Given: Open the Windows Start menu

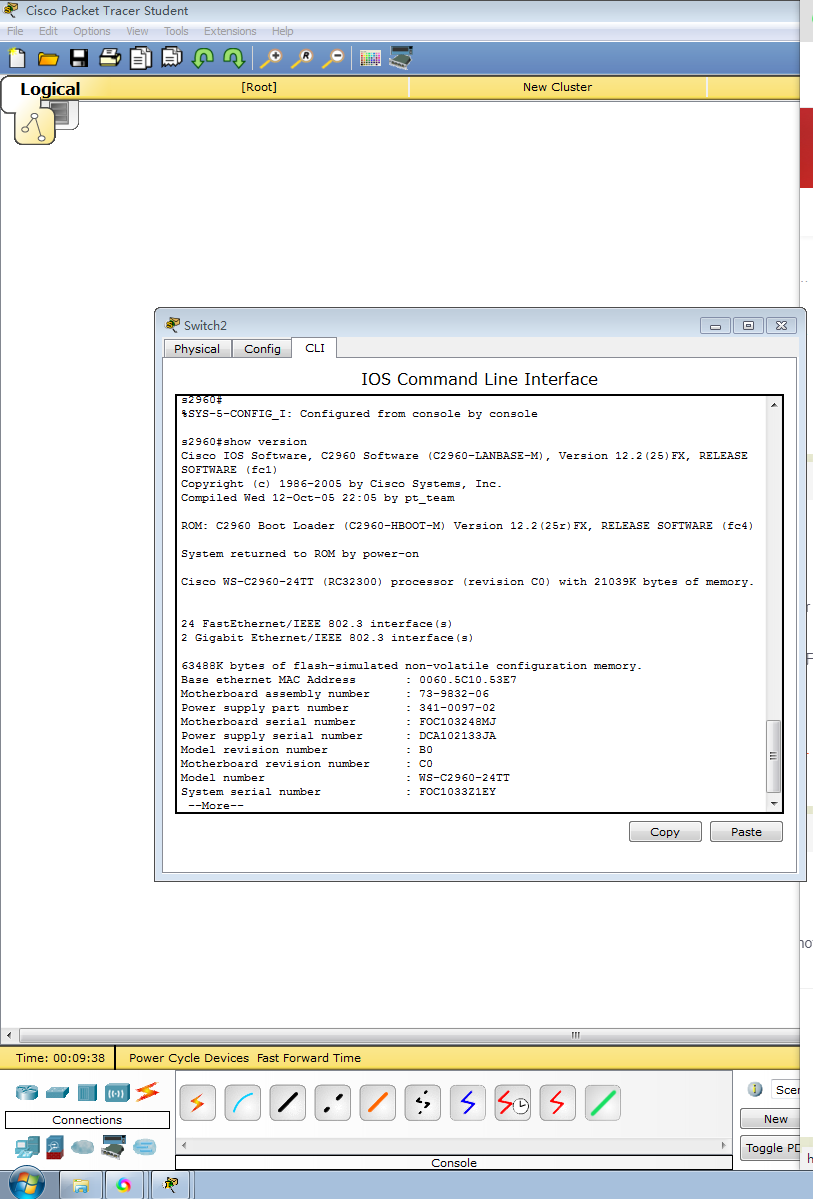Looking at the screenshot, I should [x=27, y=1184].
